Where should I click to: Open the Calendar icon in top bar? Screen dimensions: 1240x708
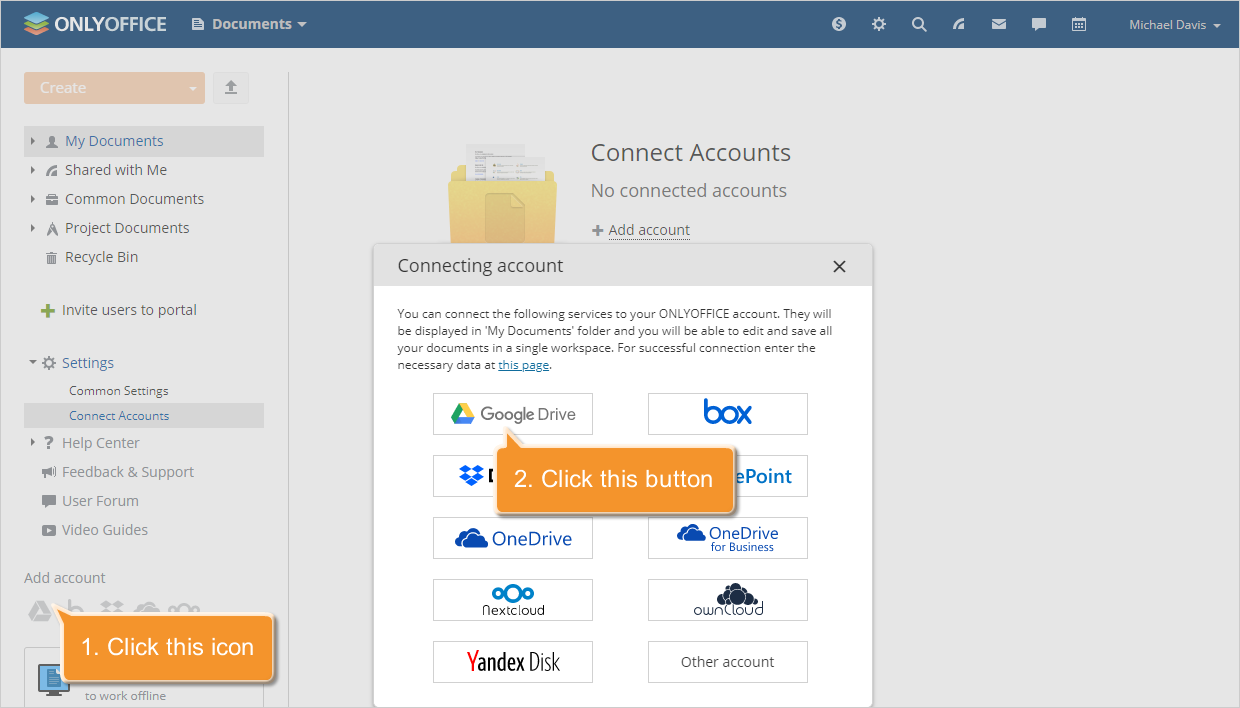pyautogui.click(x=1078, y=24)
